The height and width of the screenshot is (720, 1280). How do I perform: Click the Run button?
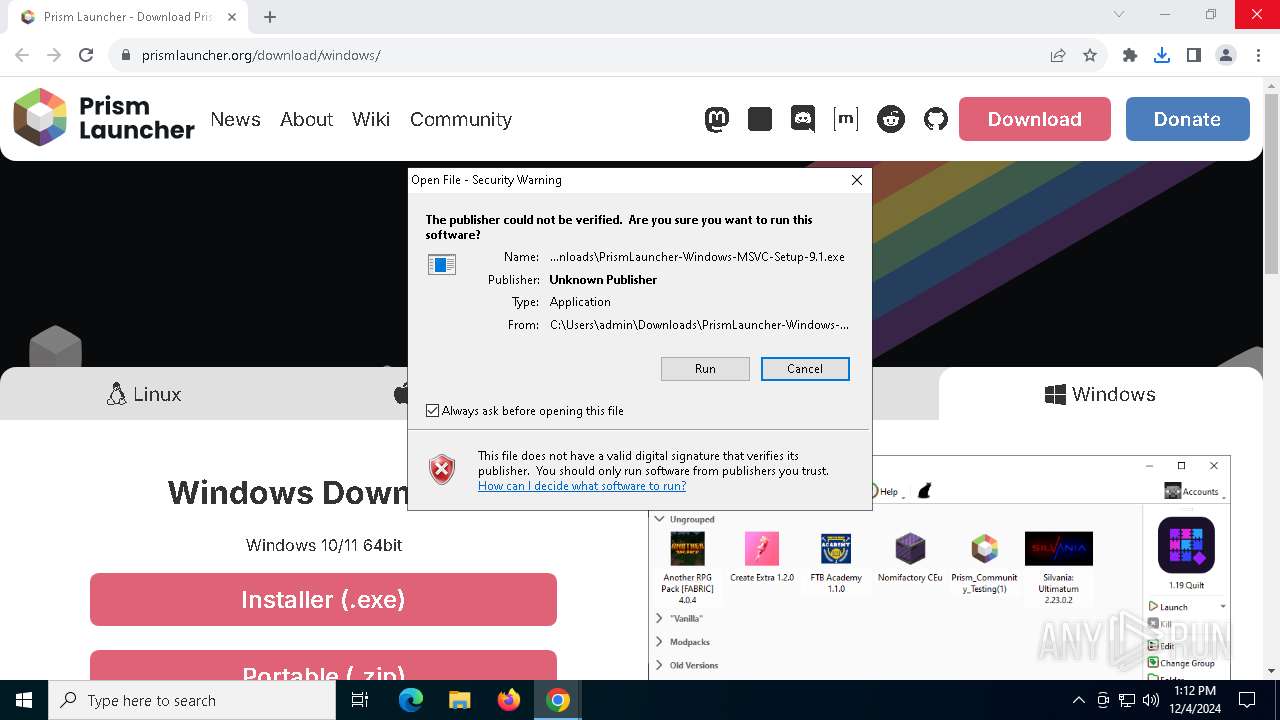click(705, 369)
